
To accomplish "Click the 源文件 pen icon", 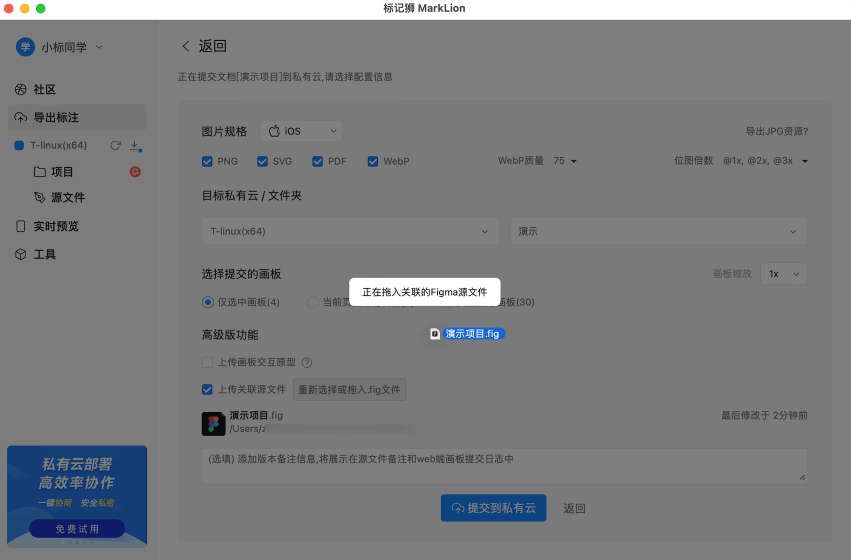I will [40, 197].
